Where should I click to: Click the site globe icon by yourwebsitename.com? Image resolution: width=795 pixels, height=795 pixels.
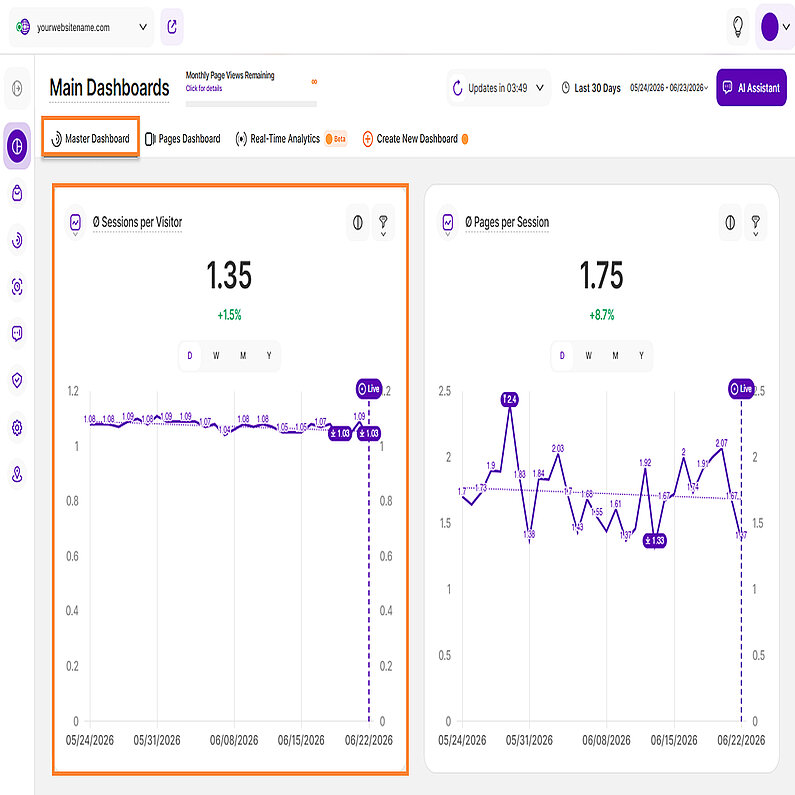click(x=23, y=27)
